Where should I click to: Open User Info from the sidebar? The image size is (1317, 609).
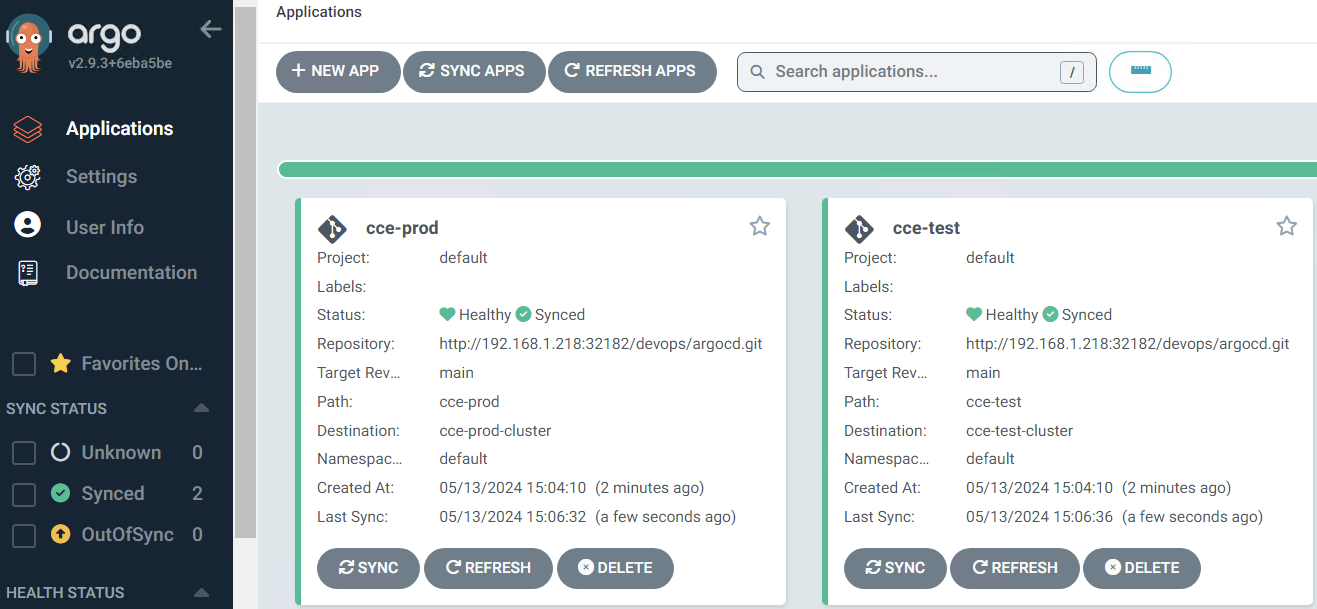(x=105, y=227)
